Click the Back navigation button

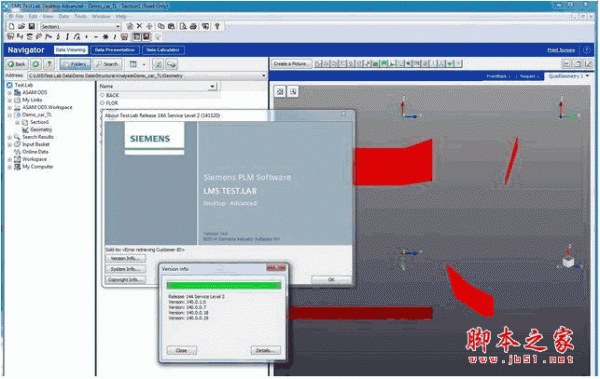click(x=17, y=64)
